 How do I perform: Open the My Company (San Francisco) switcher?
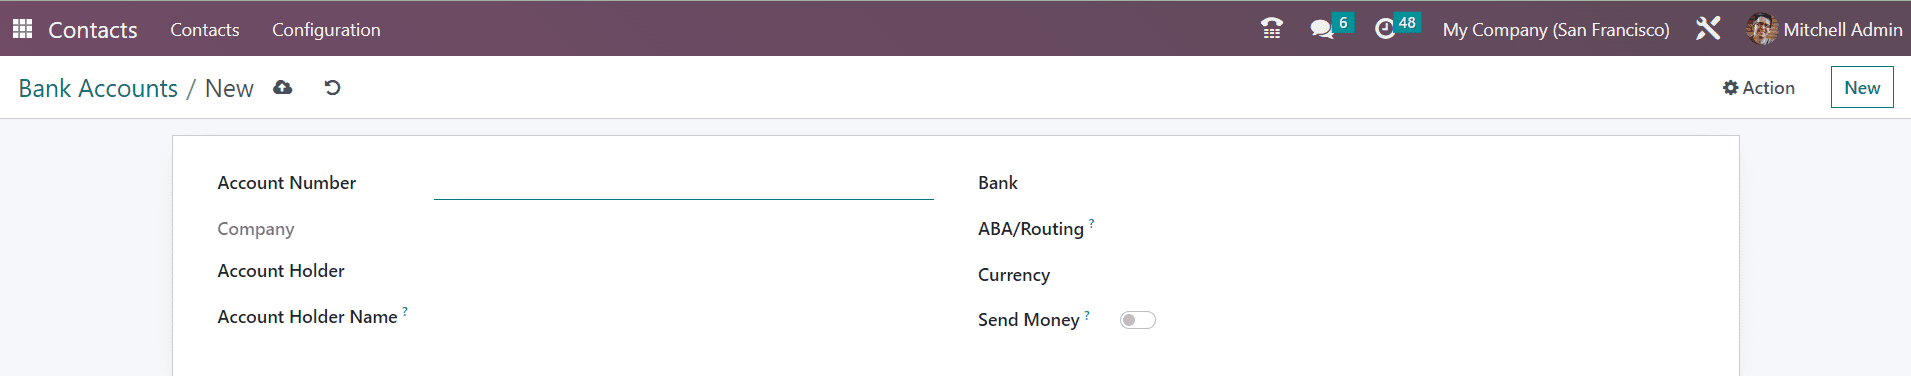coord(1556,30)
